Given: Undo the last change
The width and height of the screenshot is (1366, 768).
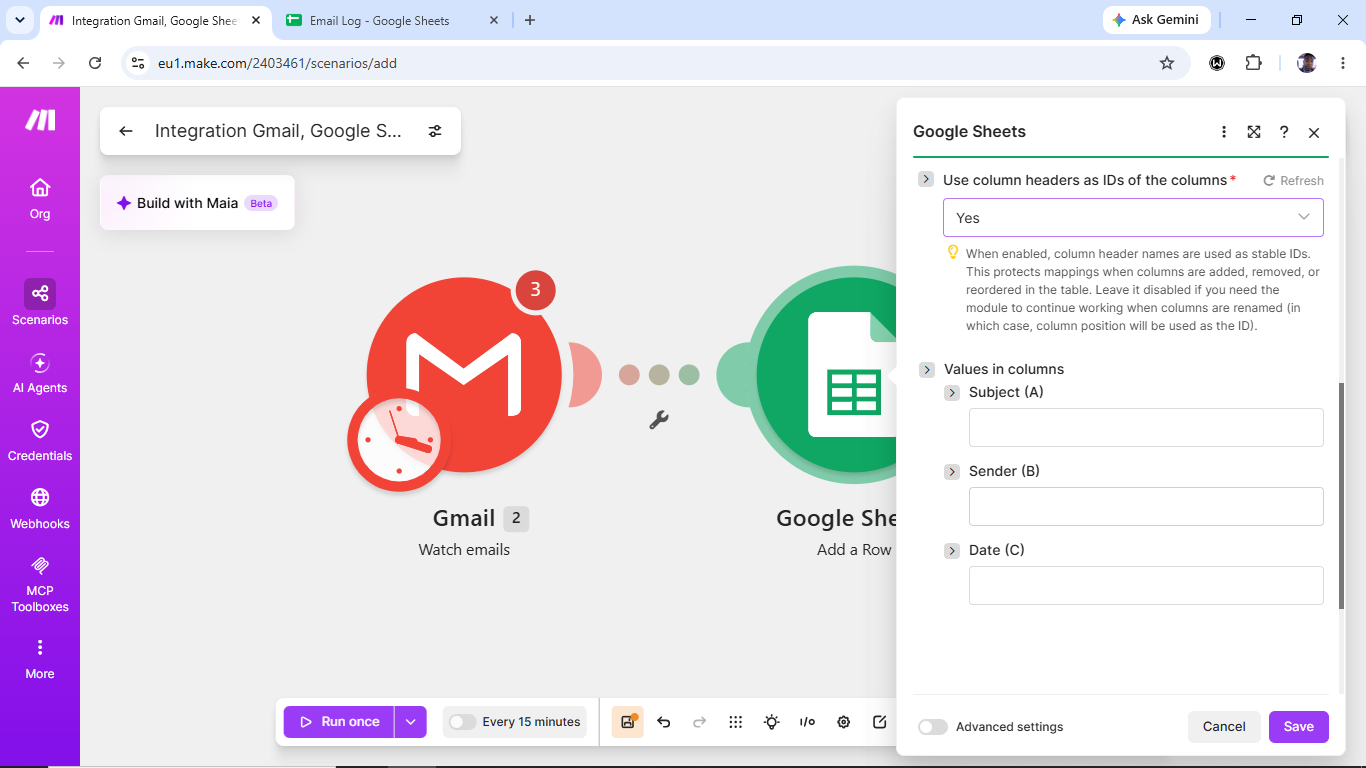Looking at the screenshot, I should point(663,722).
